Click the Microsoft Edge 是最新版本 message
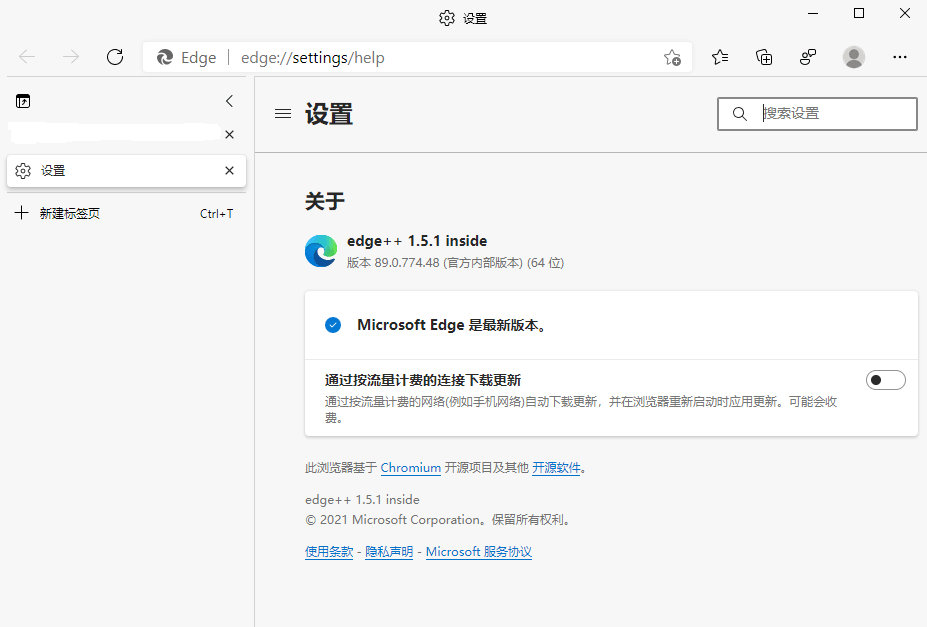Viewport: 927px width, 627px height. click(452, 324)
